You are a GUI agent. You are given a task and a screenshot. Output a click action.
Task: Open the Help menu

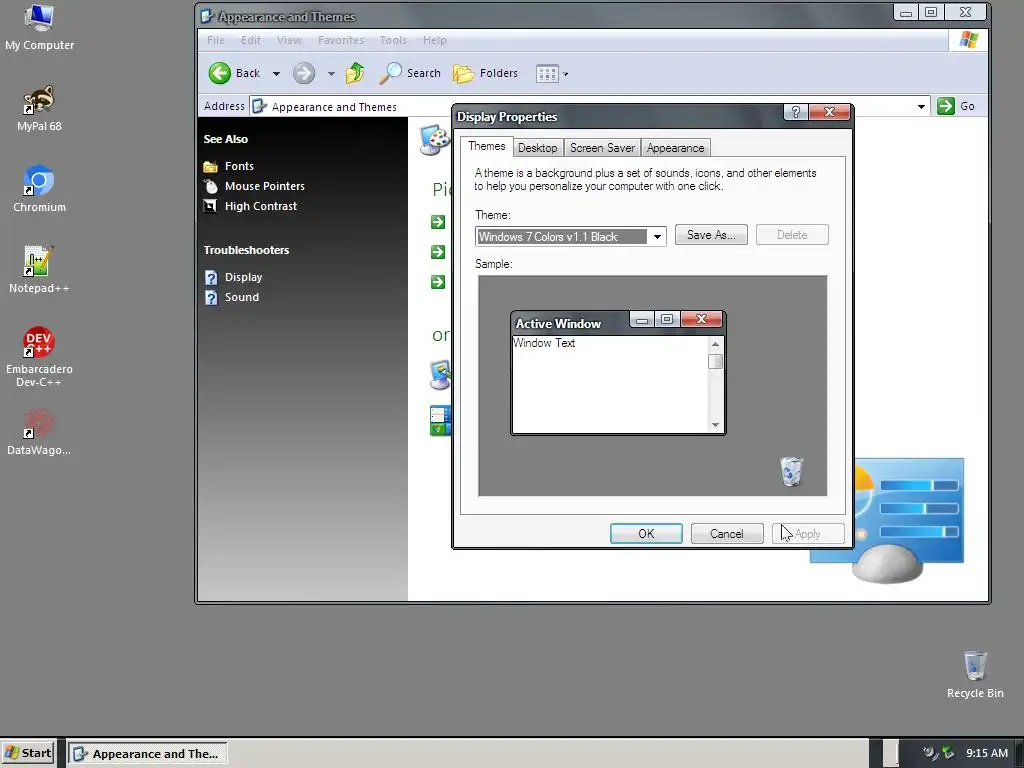click(434, 40)
